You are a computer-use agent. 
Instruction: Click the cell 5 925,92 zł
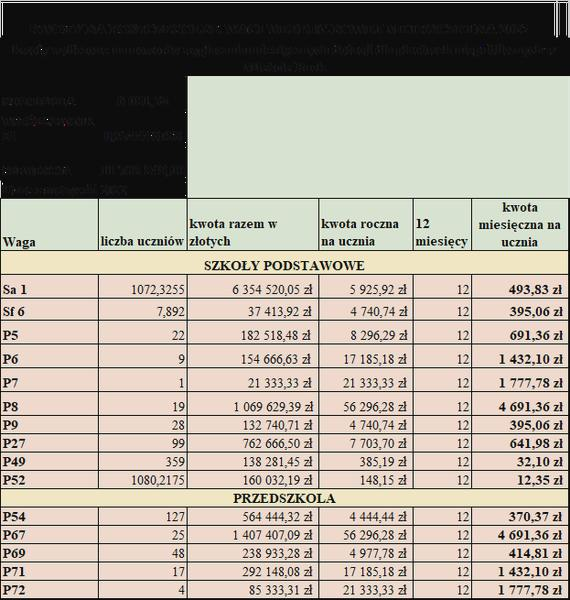(x=366, y=287)
